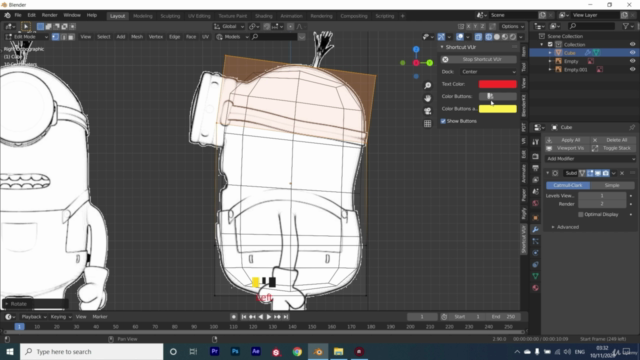
Task: Hide Collection in outliner
Action: click(632, 44)
